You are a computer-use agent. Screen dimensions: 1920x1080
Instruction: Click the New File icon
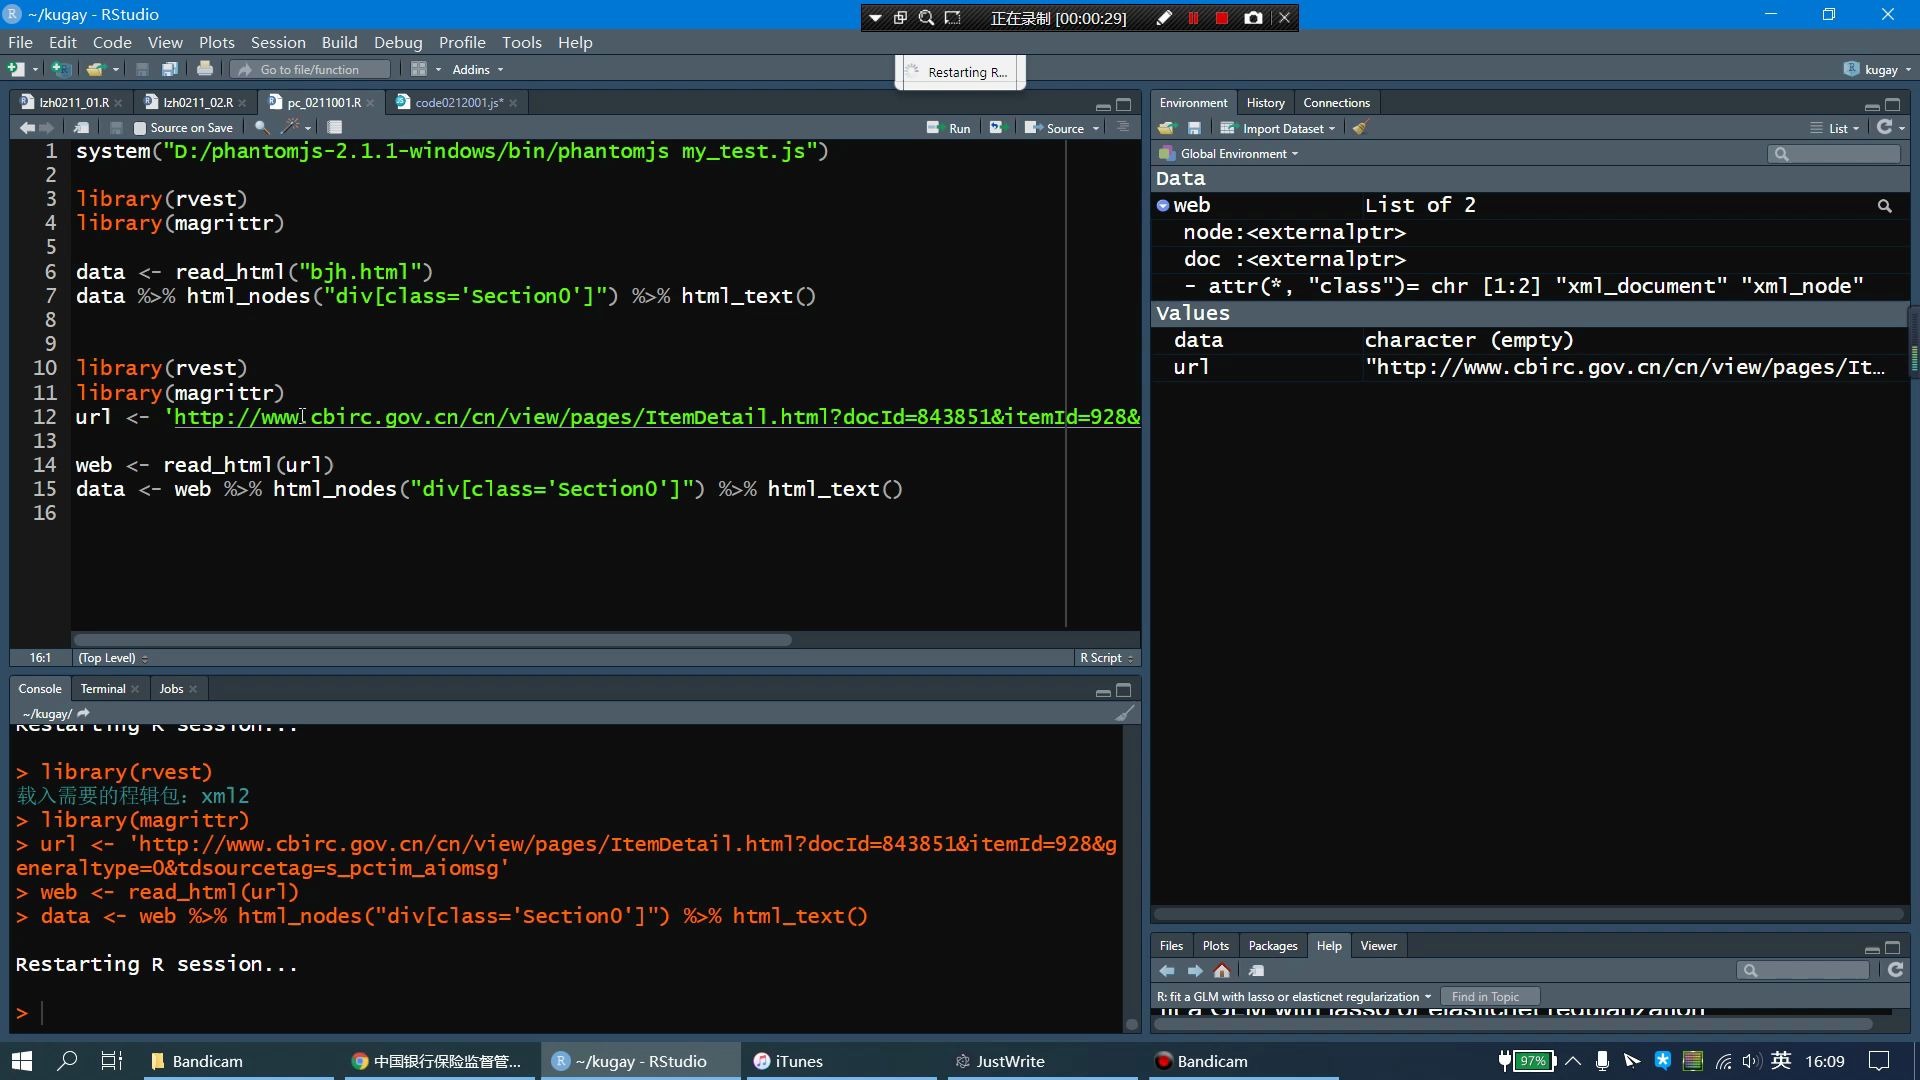click(16, 69)
